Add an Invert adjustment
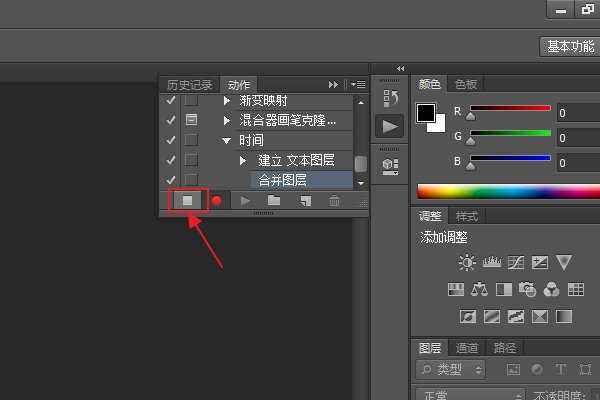Image resolution: width=600 pixels, height=400 pixels. coord(468,317)
